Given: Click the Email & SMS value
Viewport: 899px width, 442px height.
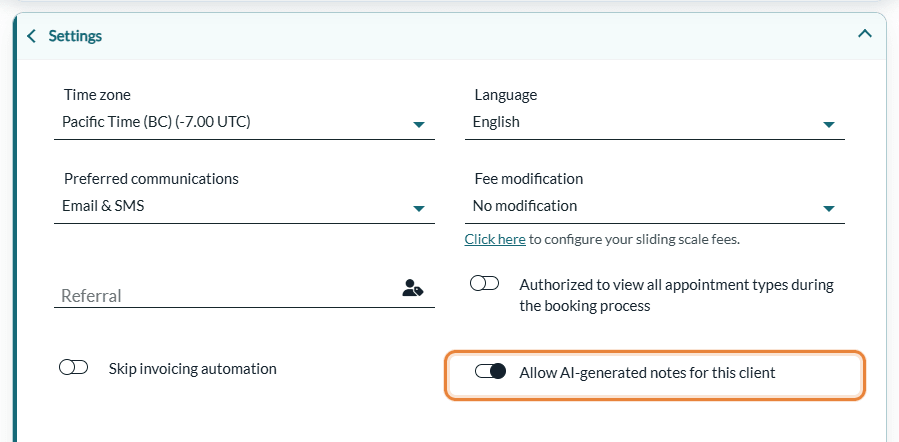Looking at the screenshot, I should tap(103, 206).
